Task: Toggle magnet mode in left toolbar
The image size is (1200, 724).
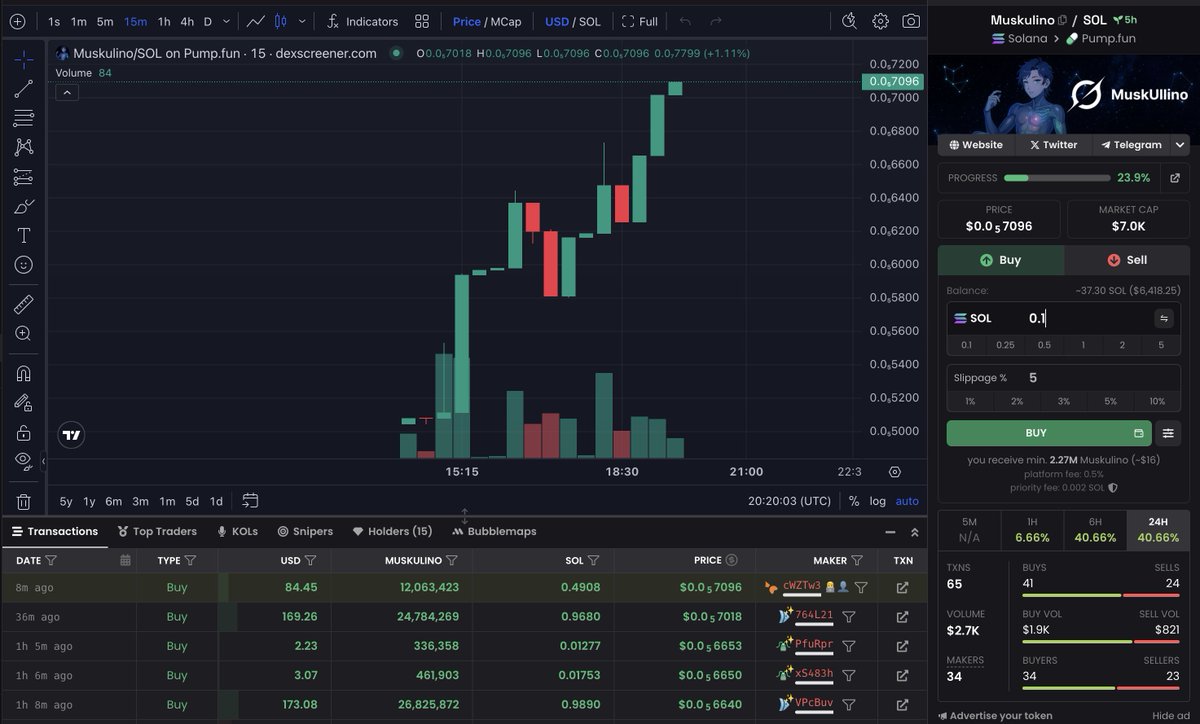Action: (x=24, y=373)
